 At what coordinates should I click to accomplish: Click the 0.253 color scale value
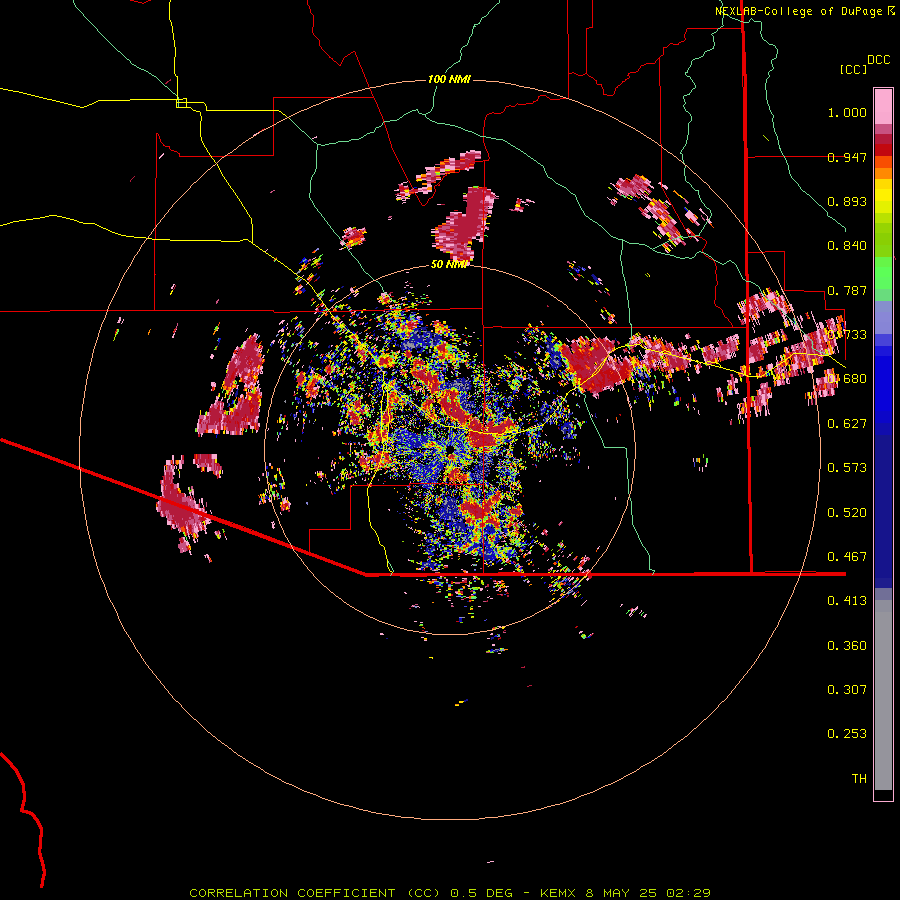click(847, 734)
